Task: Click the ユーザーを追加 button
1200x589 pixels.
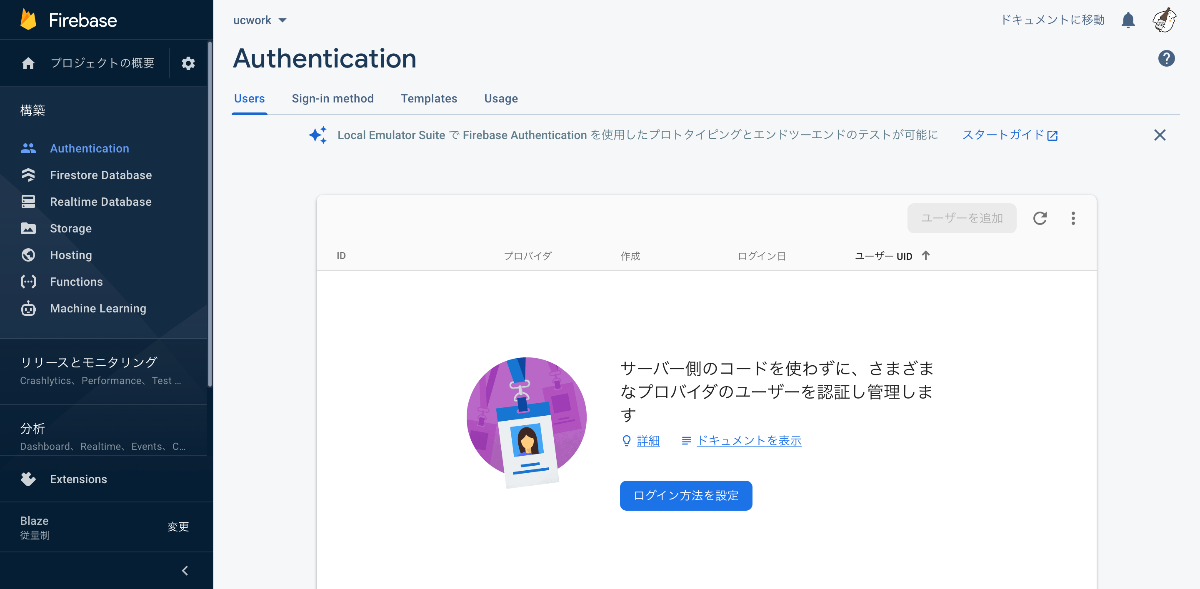Action: [962, 218]
